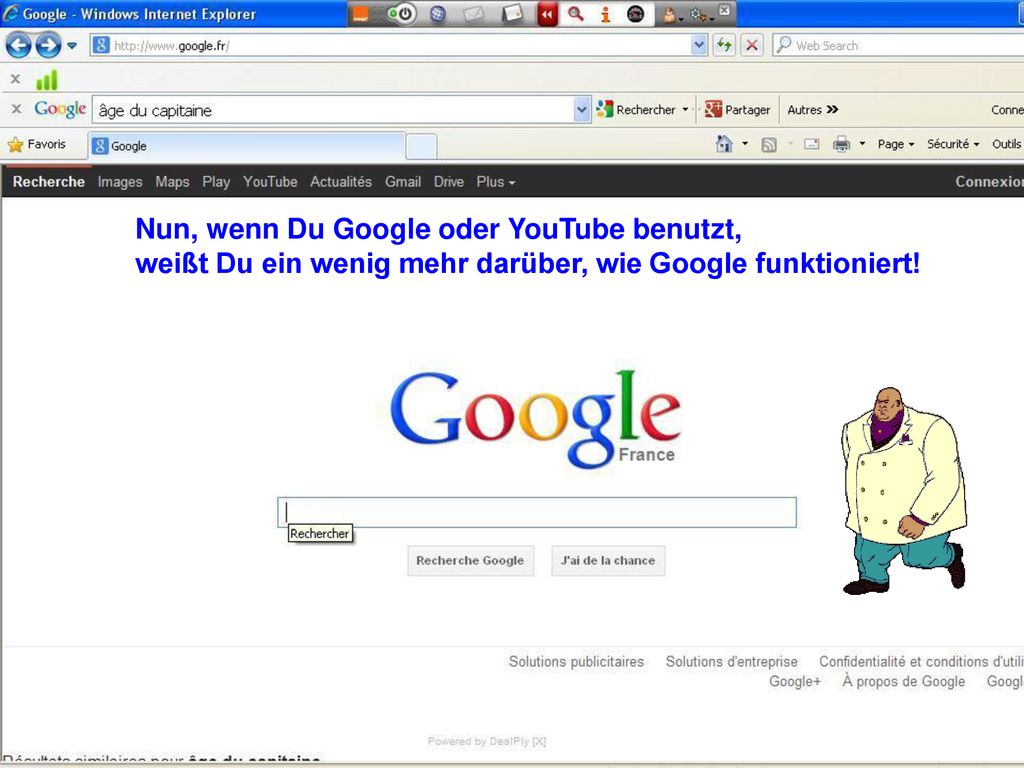Open Drive in Google black bar

pos(449,182)
